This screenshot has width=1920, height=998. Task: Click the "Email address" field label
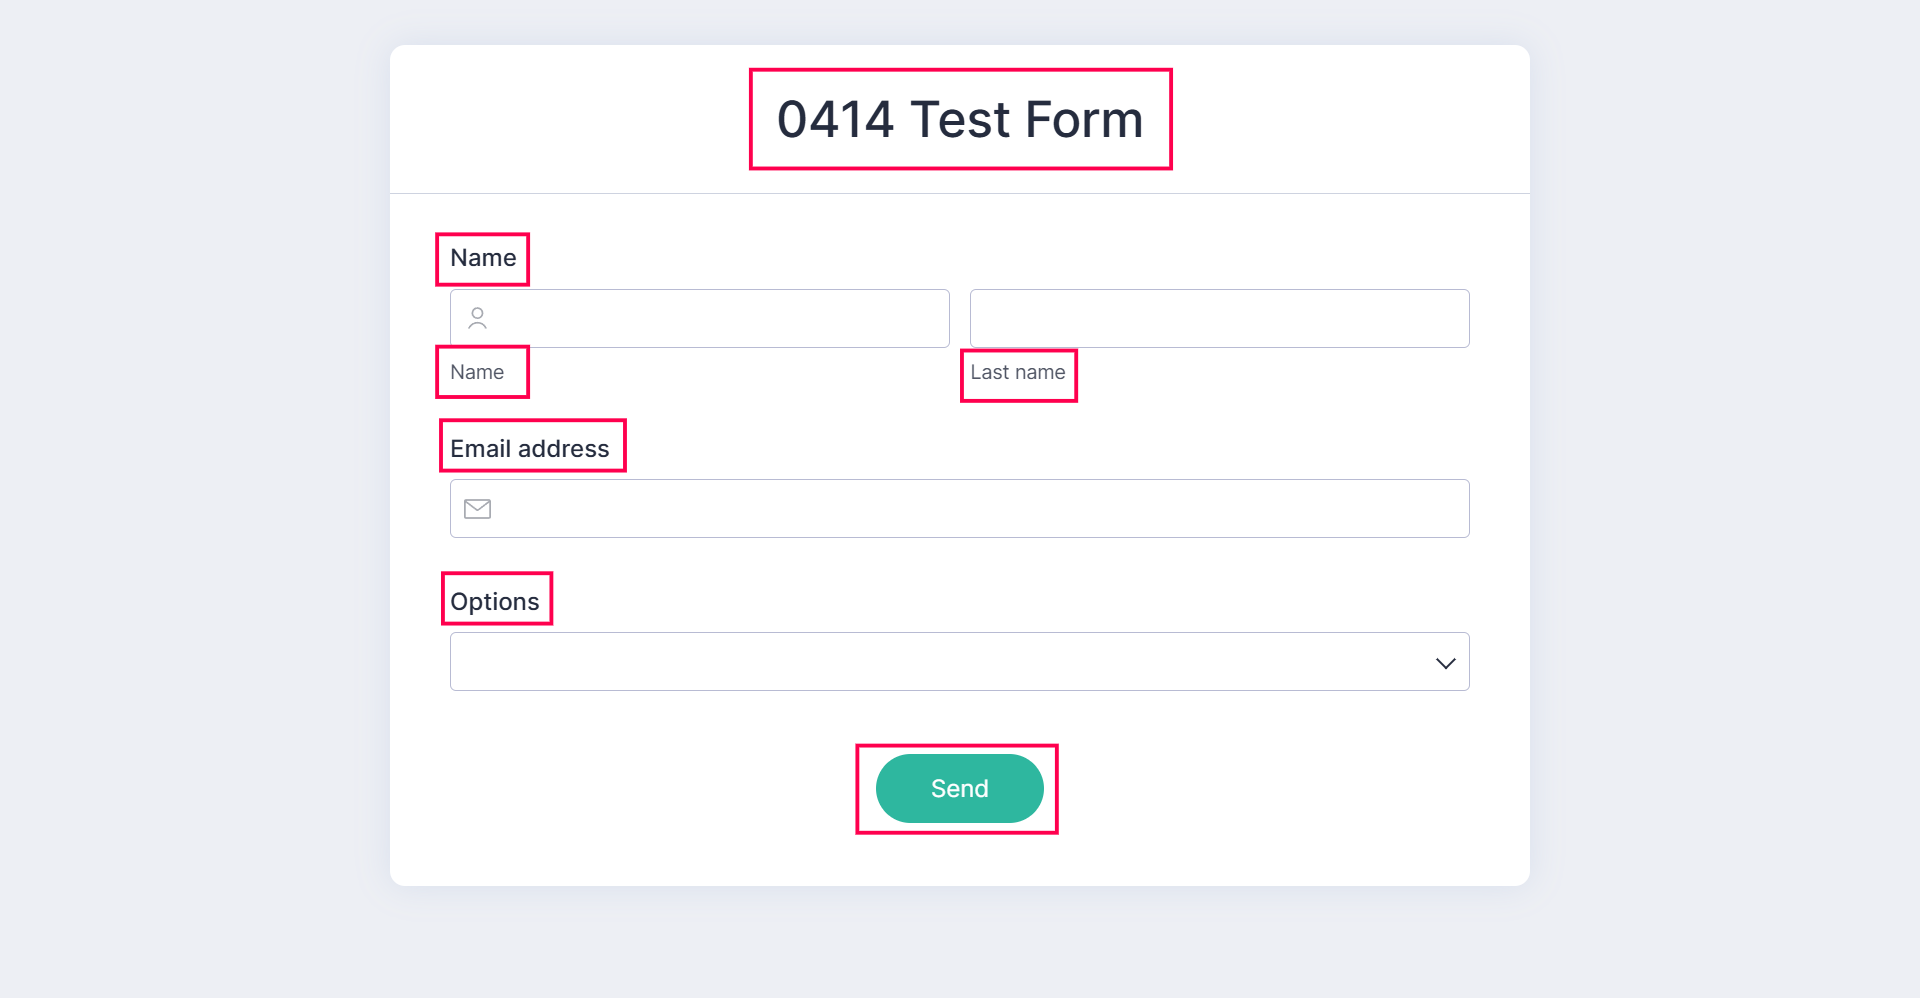[529, 449]
